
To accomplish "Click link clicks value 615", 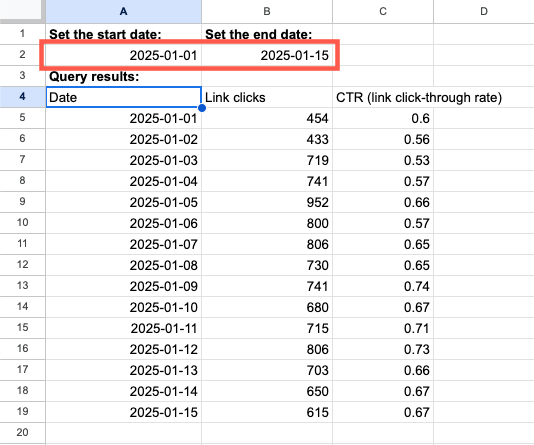I will tap(267, 412).
